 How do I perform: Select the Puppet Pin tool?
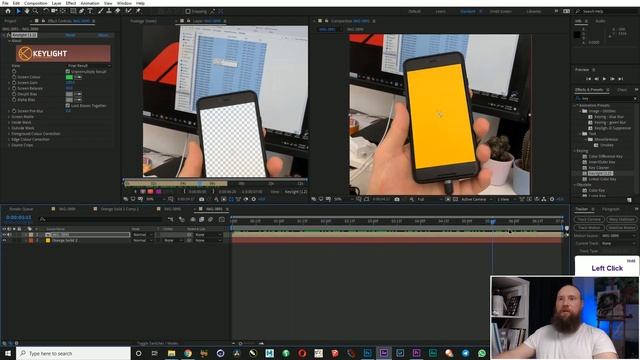pyautogui.click(x=138, y=11)
